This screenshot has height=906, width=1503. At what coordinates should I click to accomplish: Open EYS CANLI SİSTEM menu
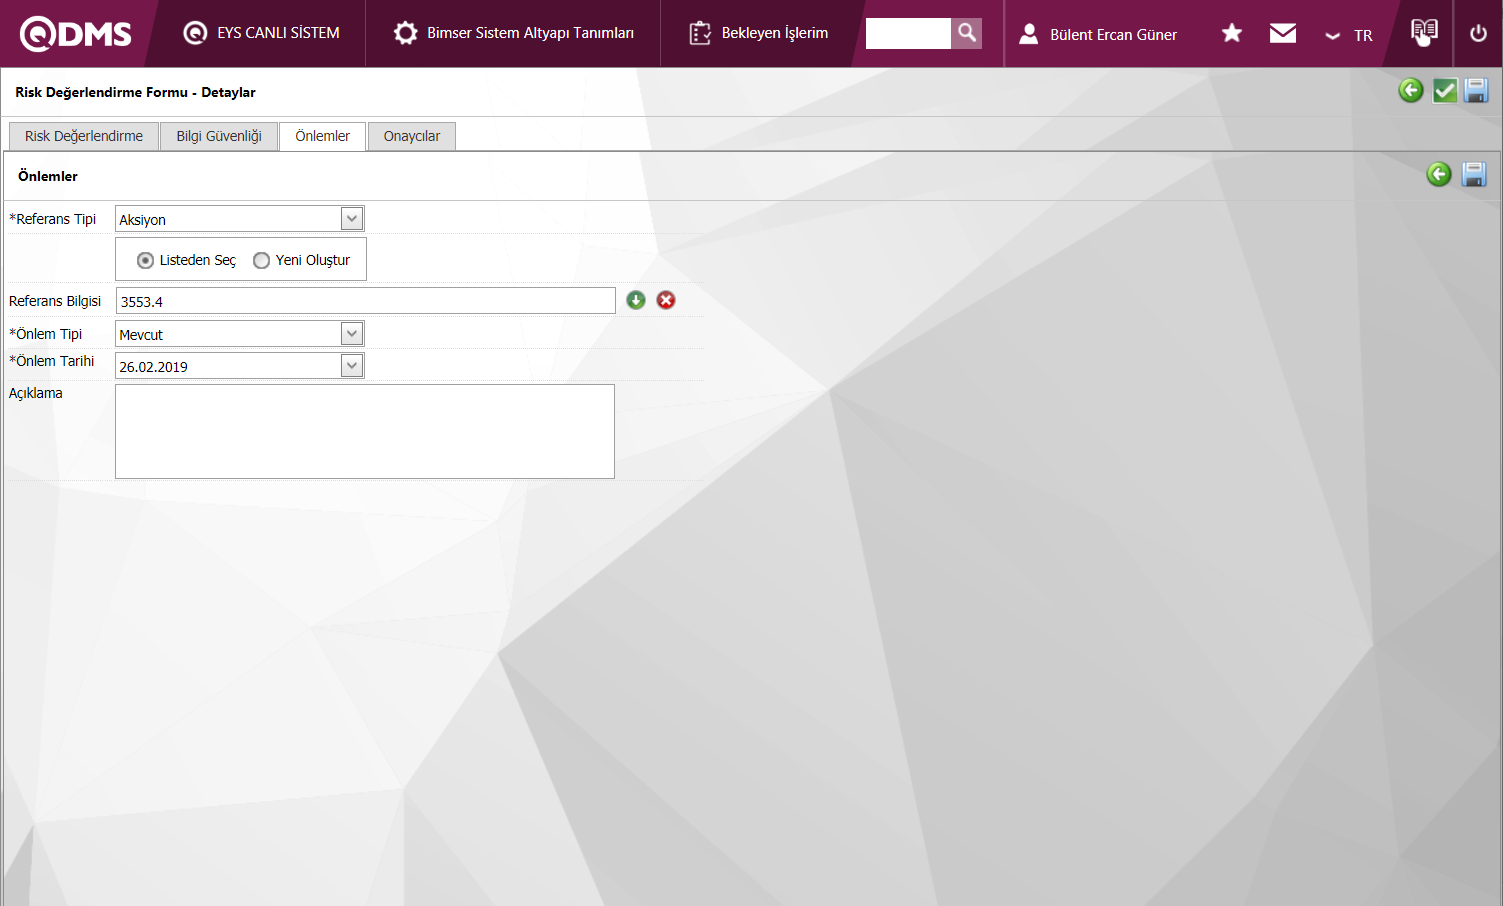262,33
